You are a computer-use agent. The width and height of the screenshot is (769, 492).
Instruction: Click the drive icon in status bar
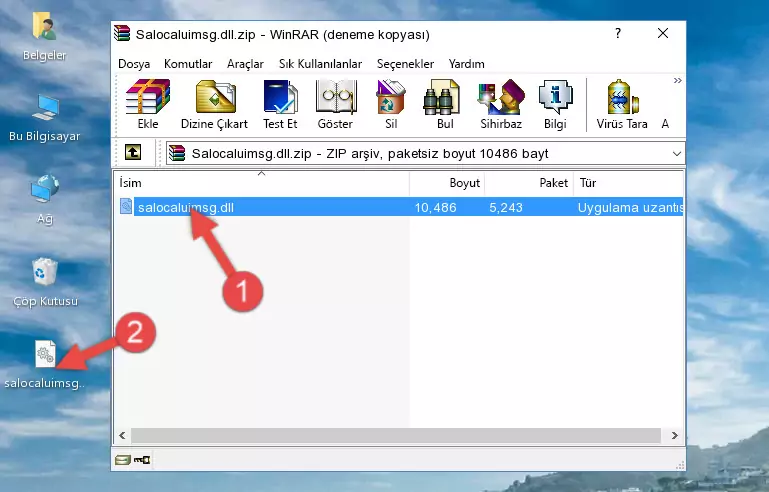(123, 460)
